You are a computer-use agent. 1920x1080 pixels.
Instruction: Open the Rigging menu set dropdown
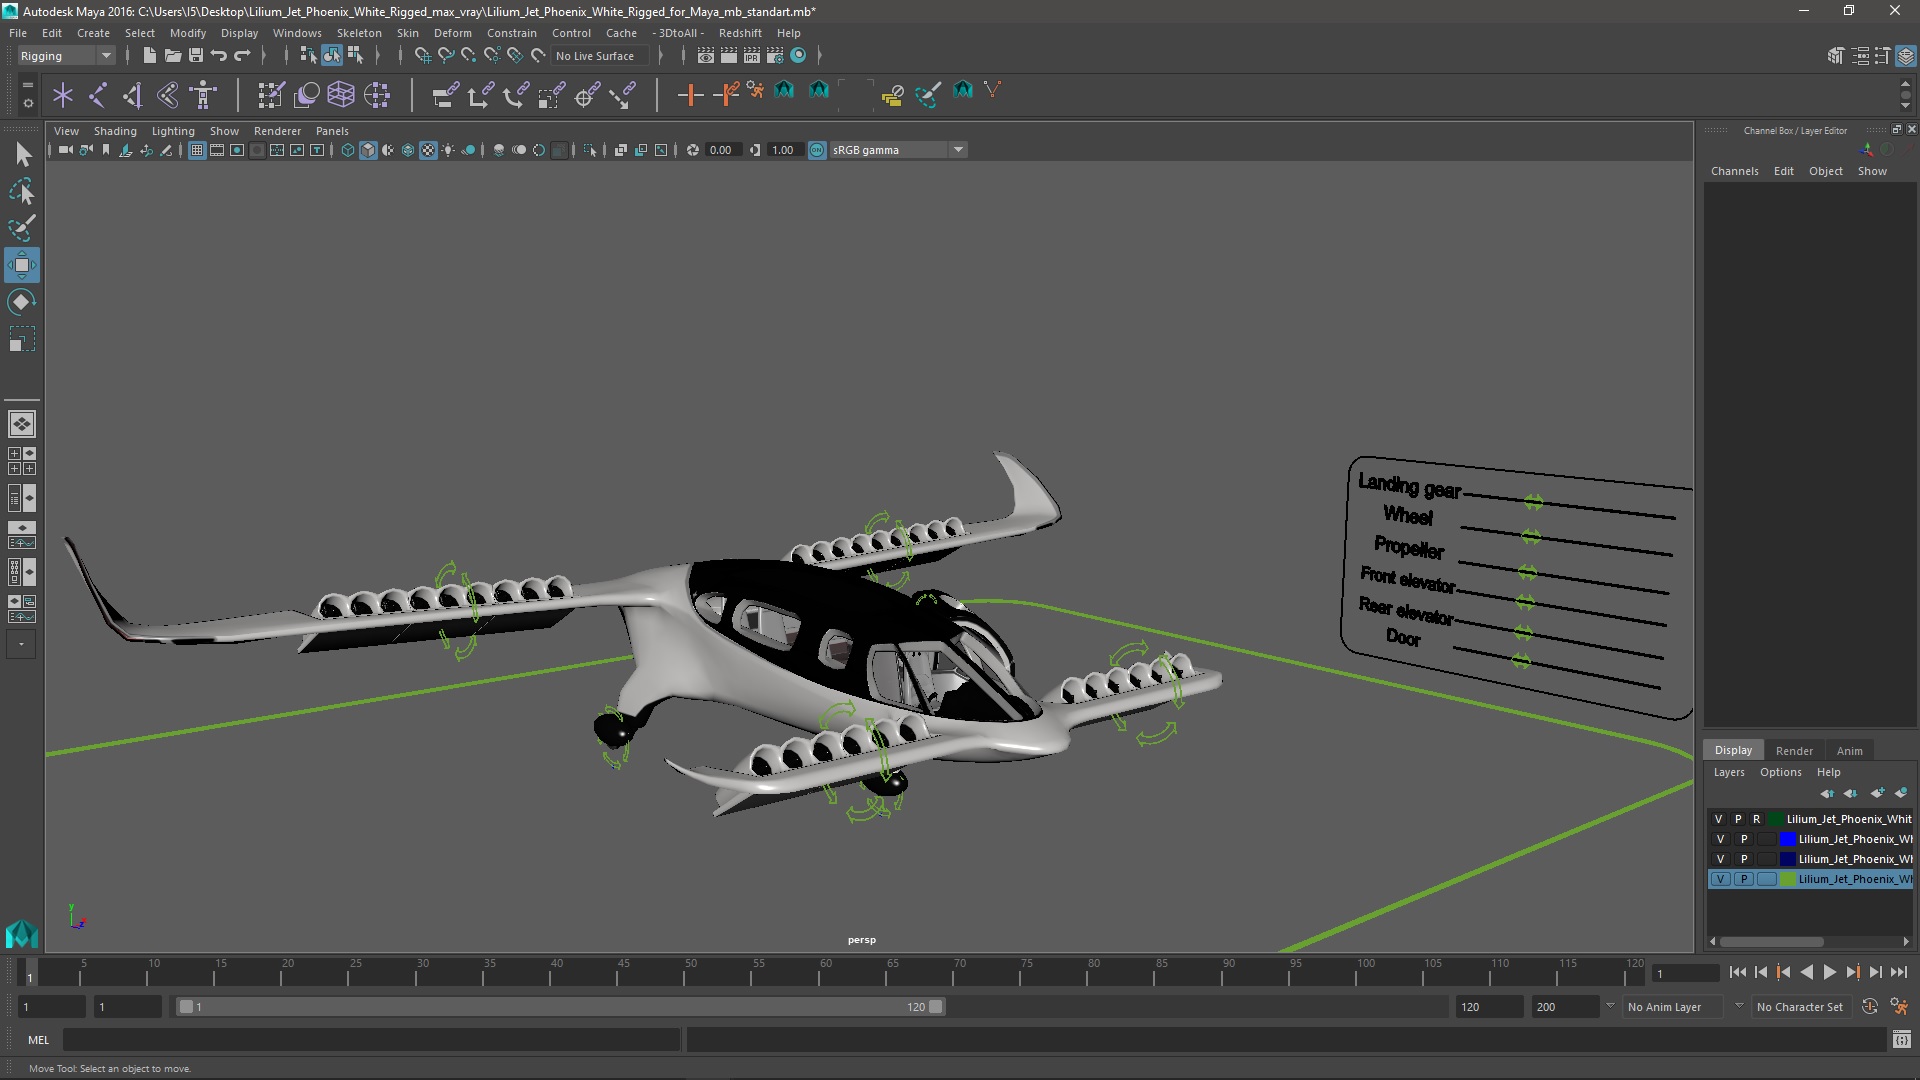pos(66,56)
